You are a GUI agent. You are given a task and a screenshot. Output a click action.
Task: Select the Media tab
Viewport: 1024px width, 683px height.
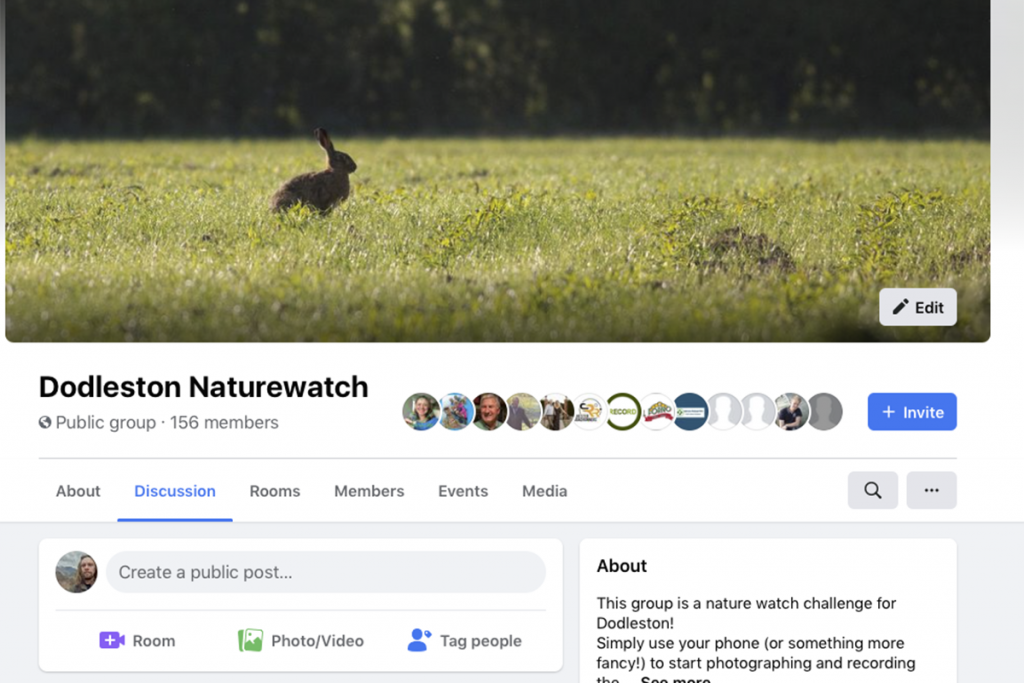click(544, 491)
